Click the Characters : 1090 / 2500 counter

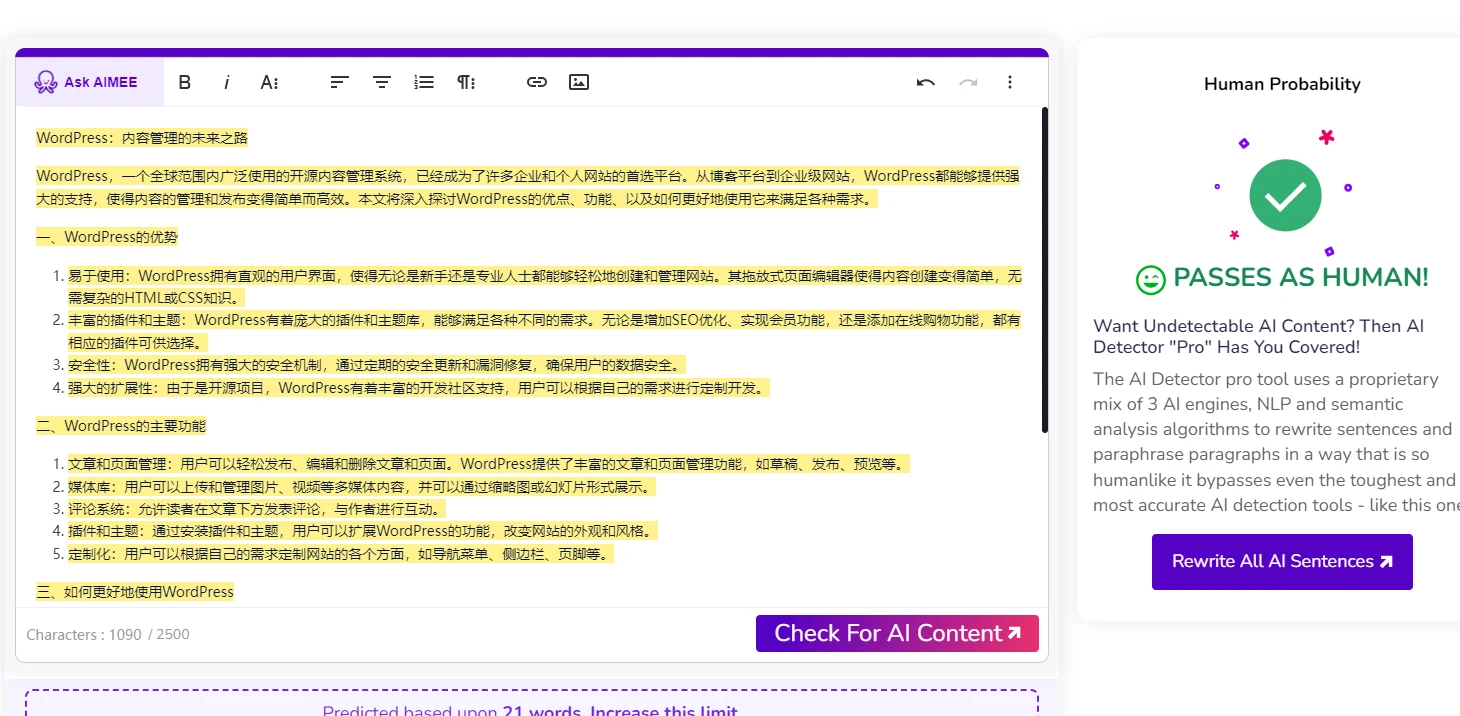pyautogui.click(x=108, y=634)
